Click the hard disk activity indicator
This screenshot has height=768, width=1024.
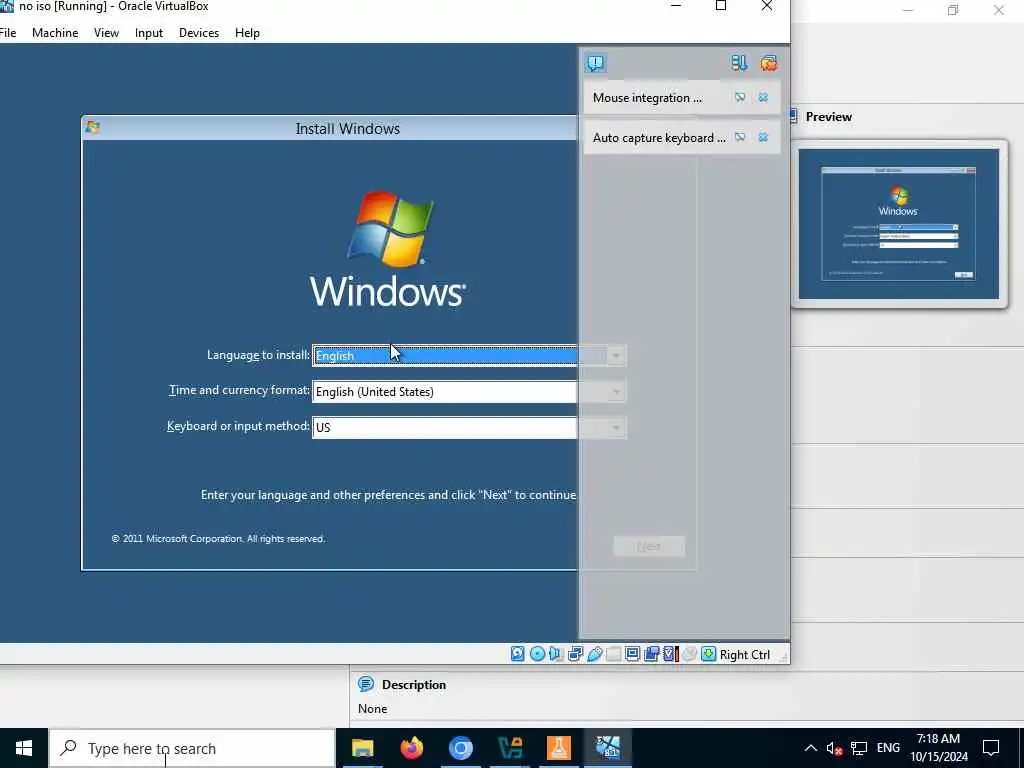pyautogui.click(x=517, y=654)
